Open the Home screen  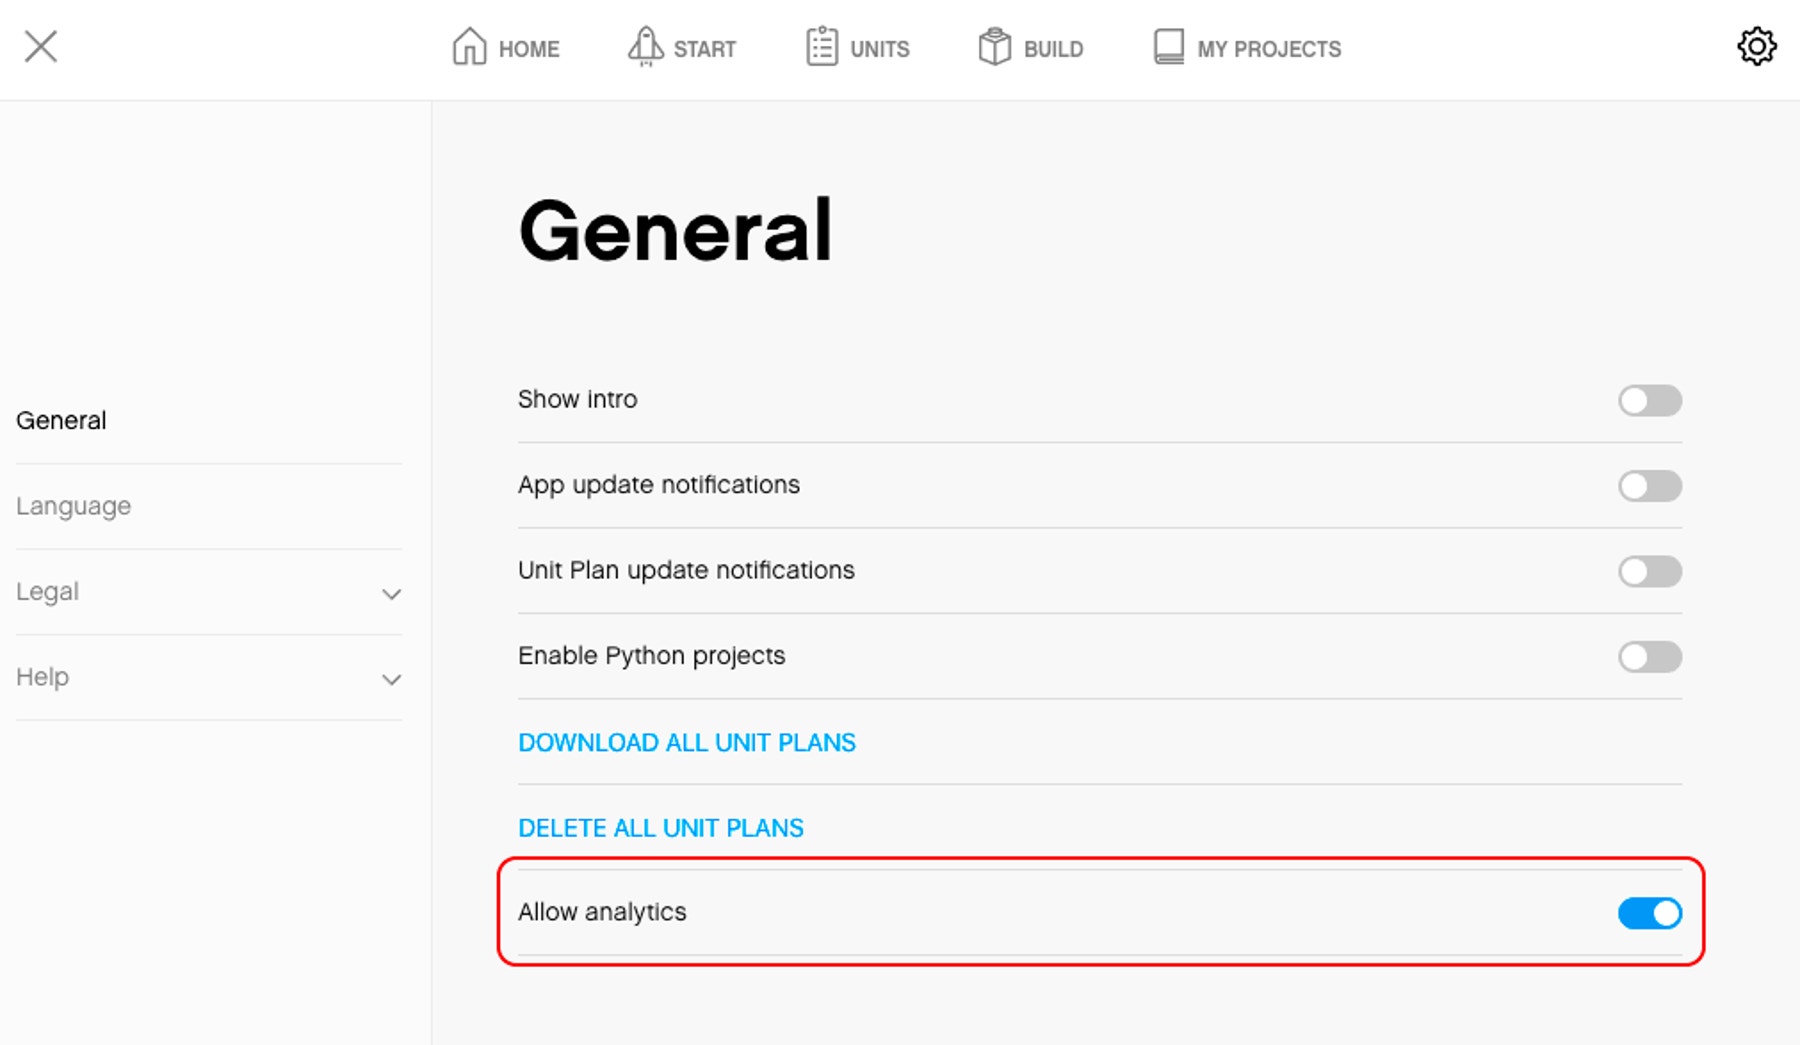503,47
